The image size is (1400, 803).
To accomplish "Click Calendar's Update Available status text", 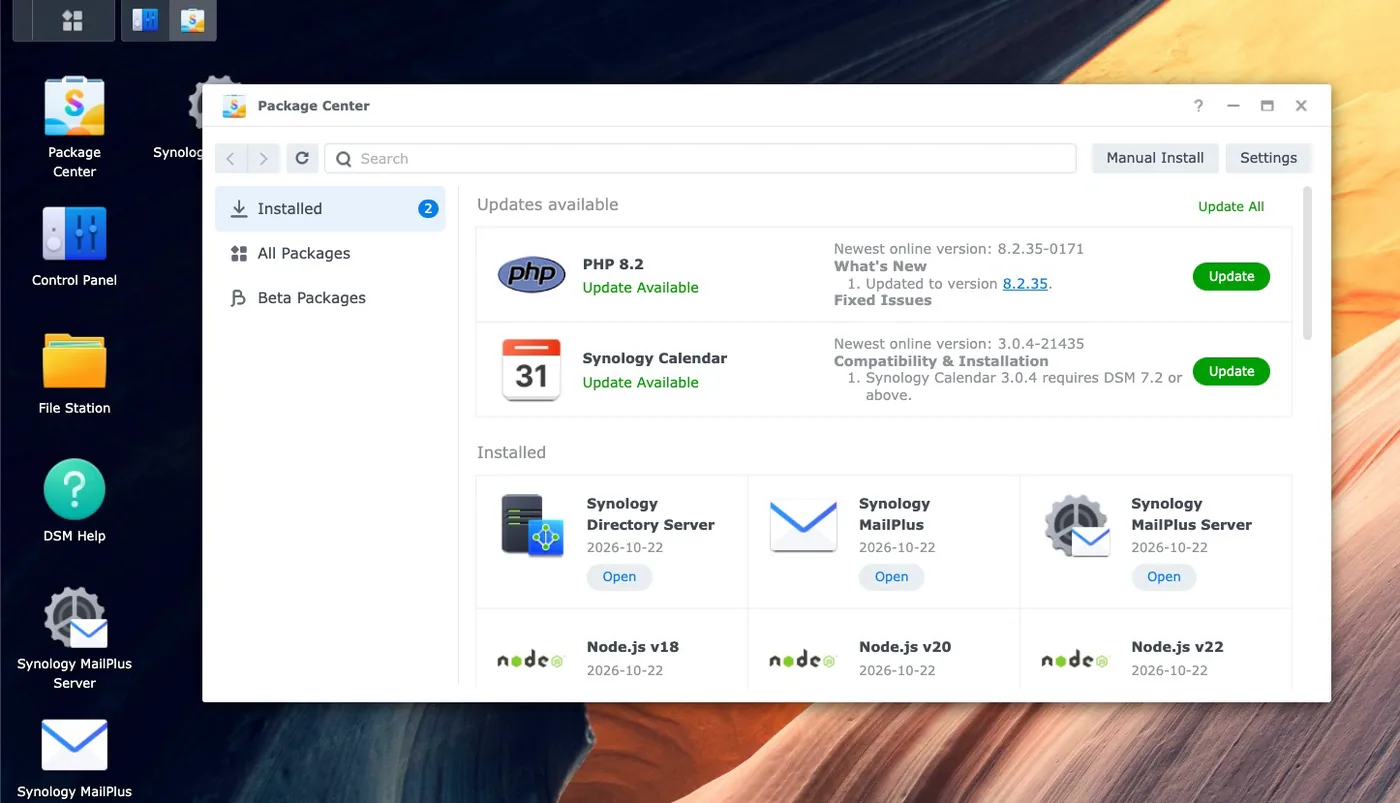I will click(641, 383).
